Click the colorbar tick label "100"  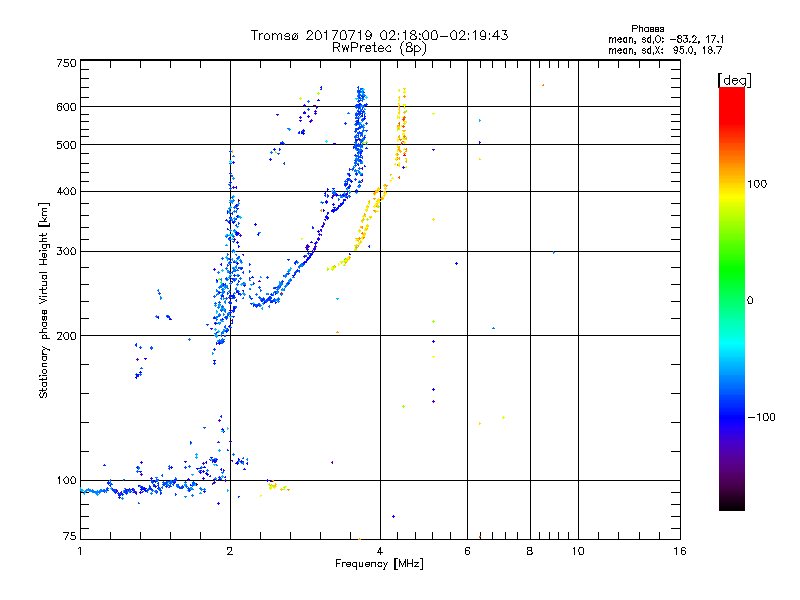(757, 184)
